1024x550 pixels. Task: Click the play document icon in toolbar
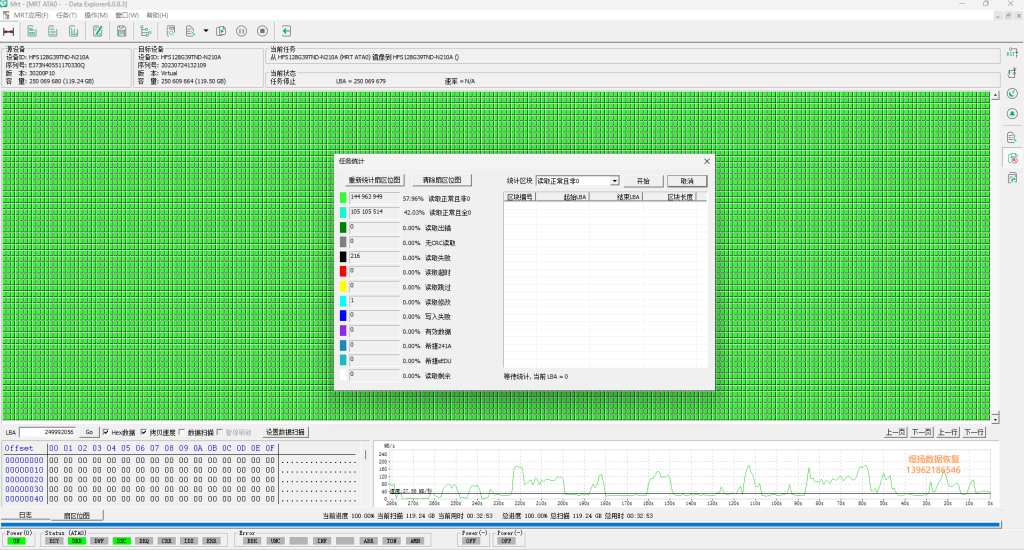pyautogui.click(x=221, y=31)
